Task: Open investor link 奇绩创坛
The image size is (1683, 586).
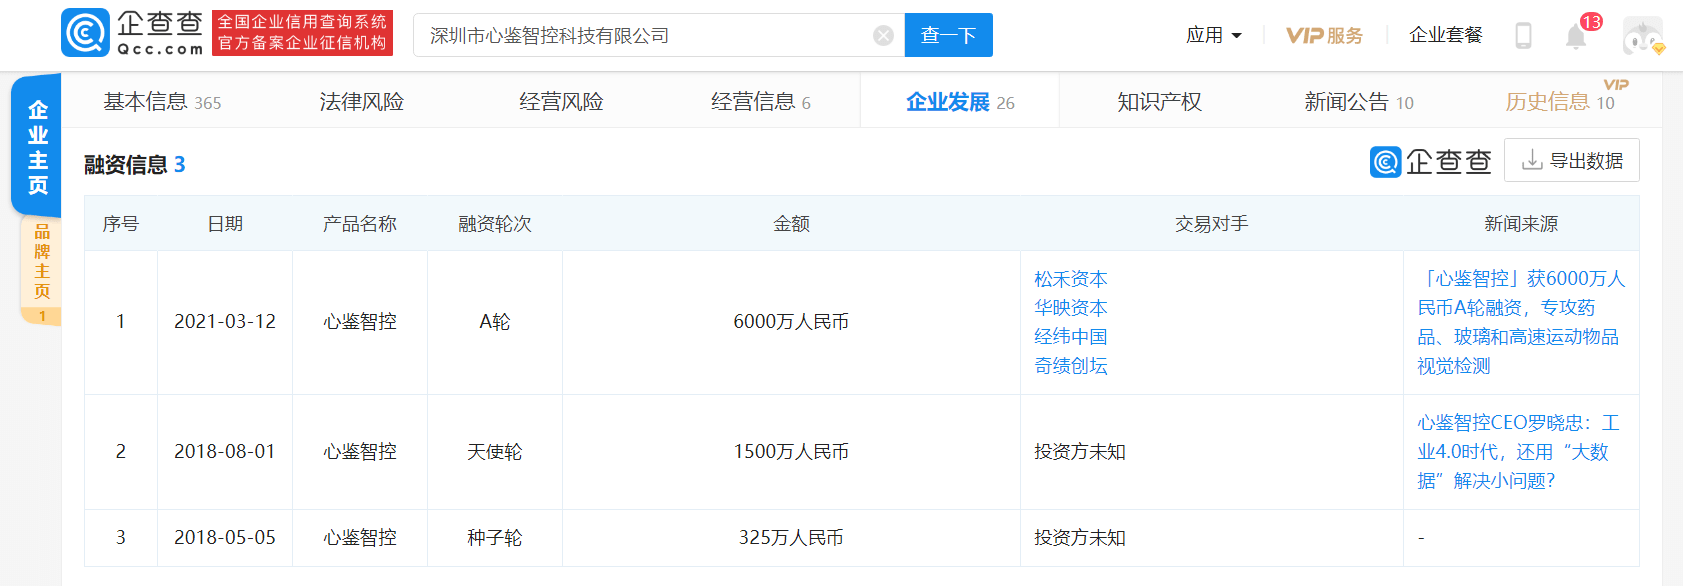Action: click(1071, 366)
